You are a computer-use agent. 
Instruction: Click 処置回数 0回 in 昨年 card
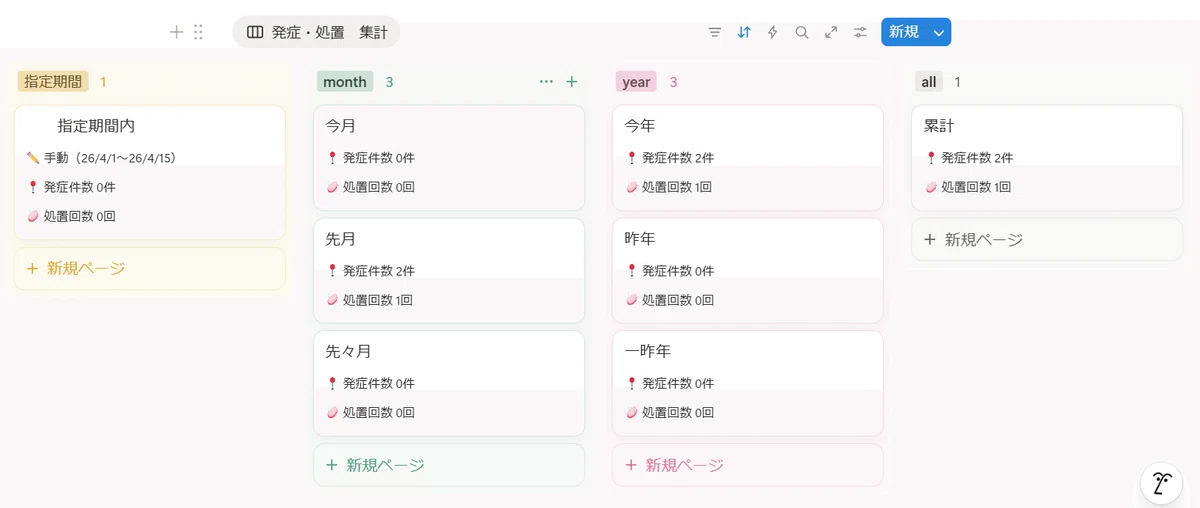tap(677, 300)
